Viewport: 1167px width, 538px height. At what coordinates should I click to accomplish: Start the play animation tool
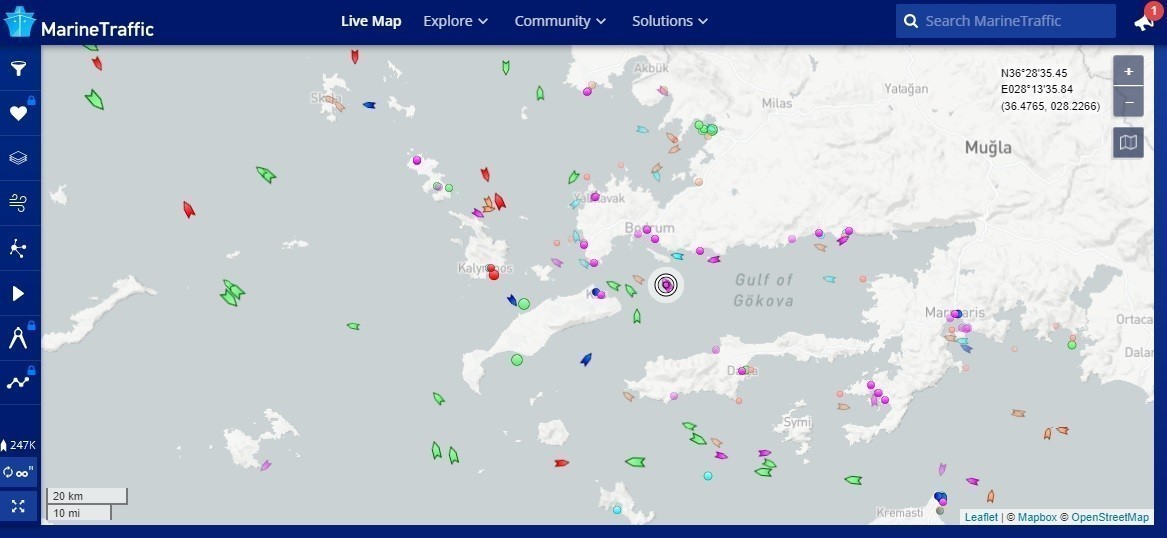[18, 293]
